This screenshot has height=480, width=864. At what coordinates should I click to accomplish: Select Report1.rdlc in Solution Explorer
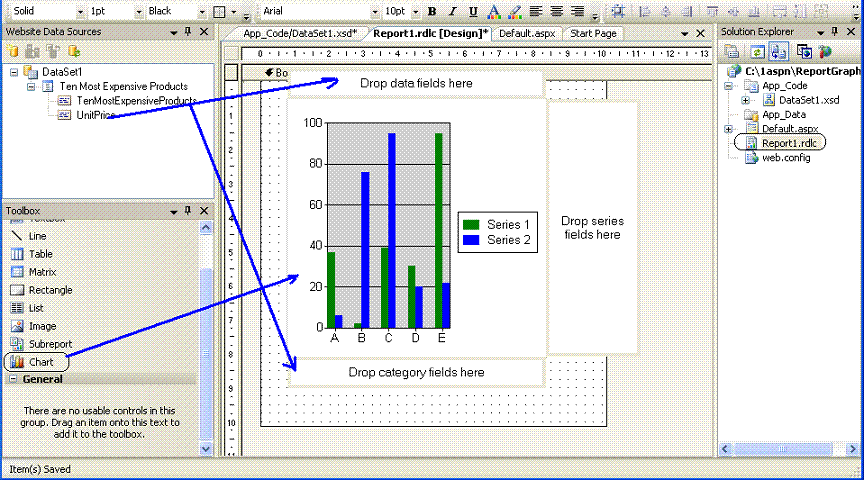(789, 143)
